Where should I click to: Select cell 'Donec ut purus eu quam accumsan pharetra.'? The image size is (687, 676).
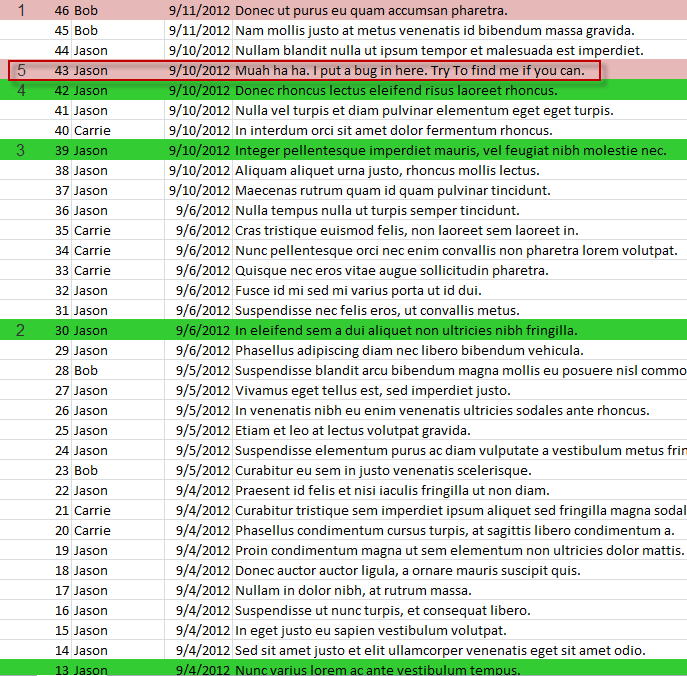tap(371, 11)
